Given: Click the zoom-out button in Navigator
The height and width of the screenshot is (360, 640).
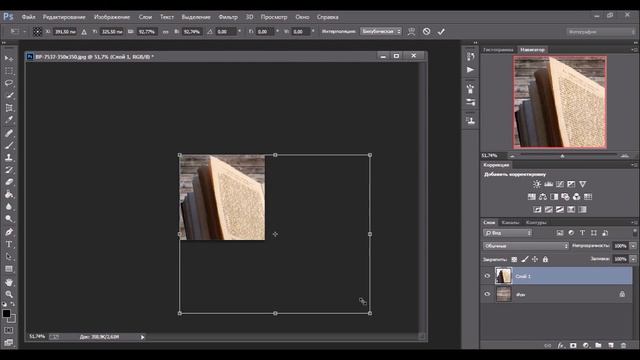Looking at the screenshot, I should coord(512,156).
